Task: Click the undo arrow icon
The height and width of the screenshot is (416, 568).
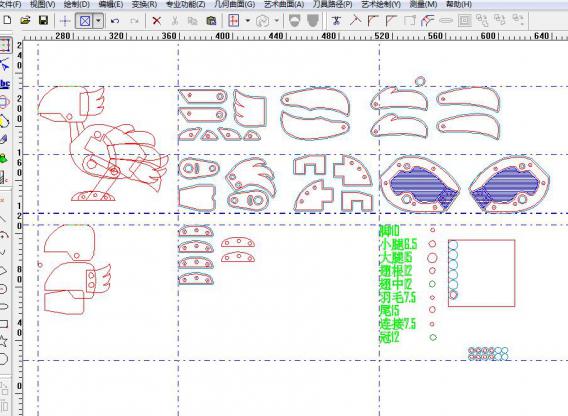Action: 115,21
